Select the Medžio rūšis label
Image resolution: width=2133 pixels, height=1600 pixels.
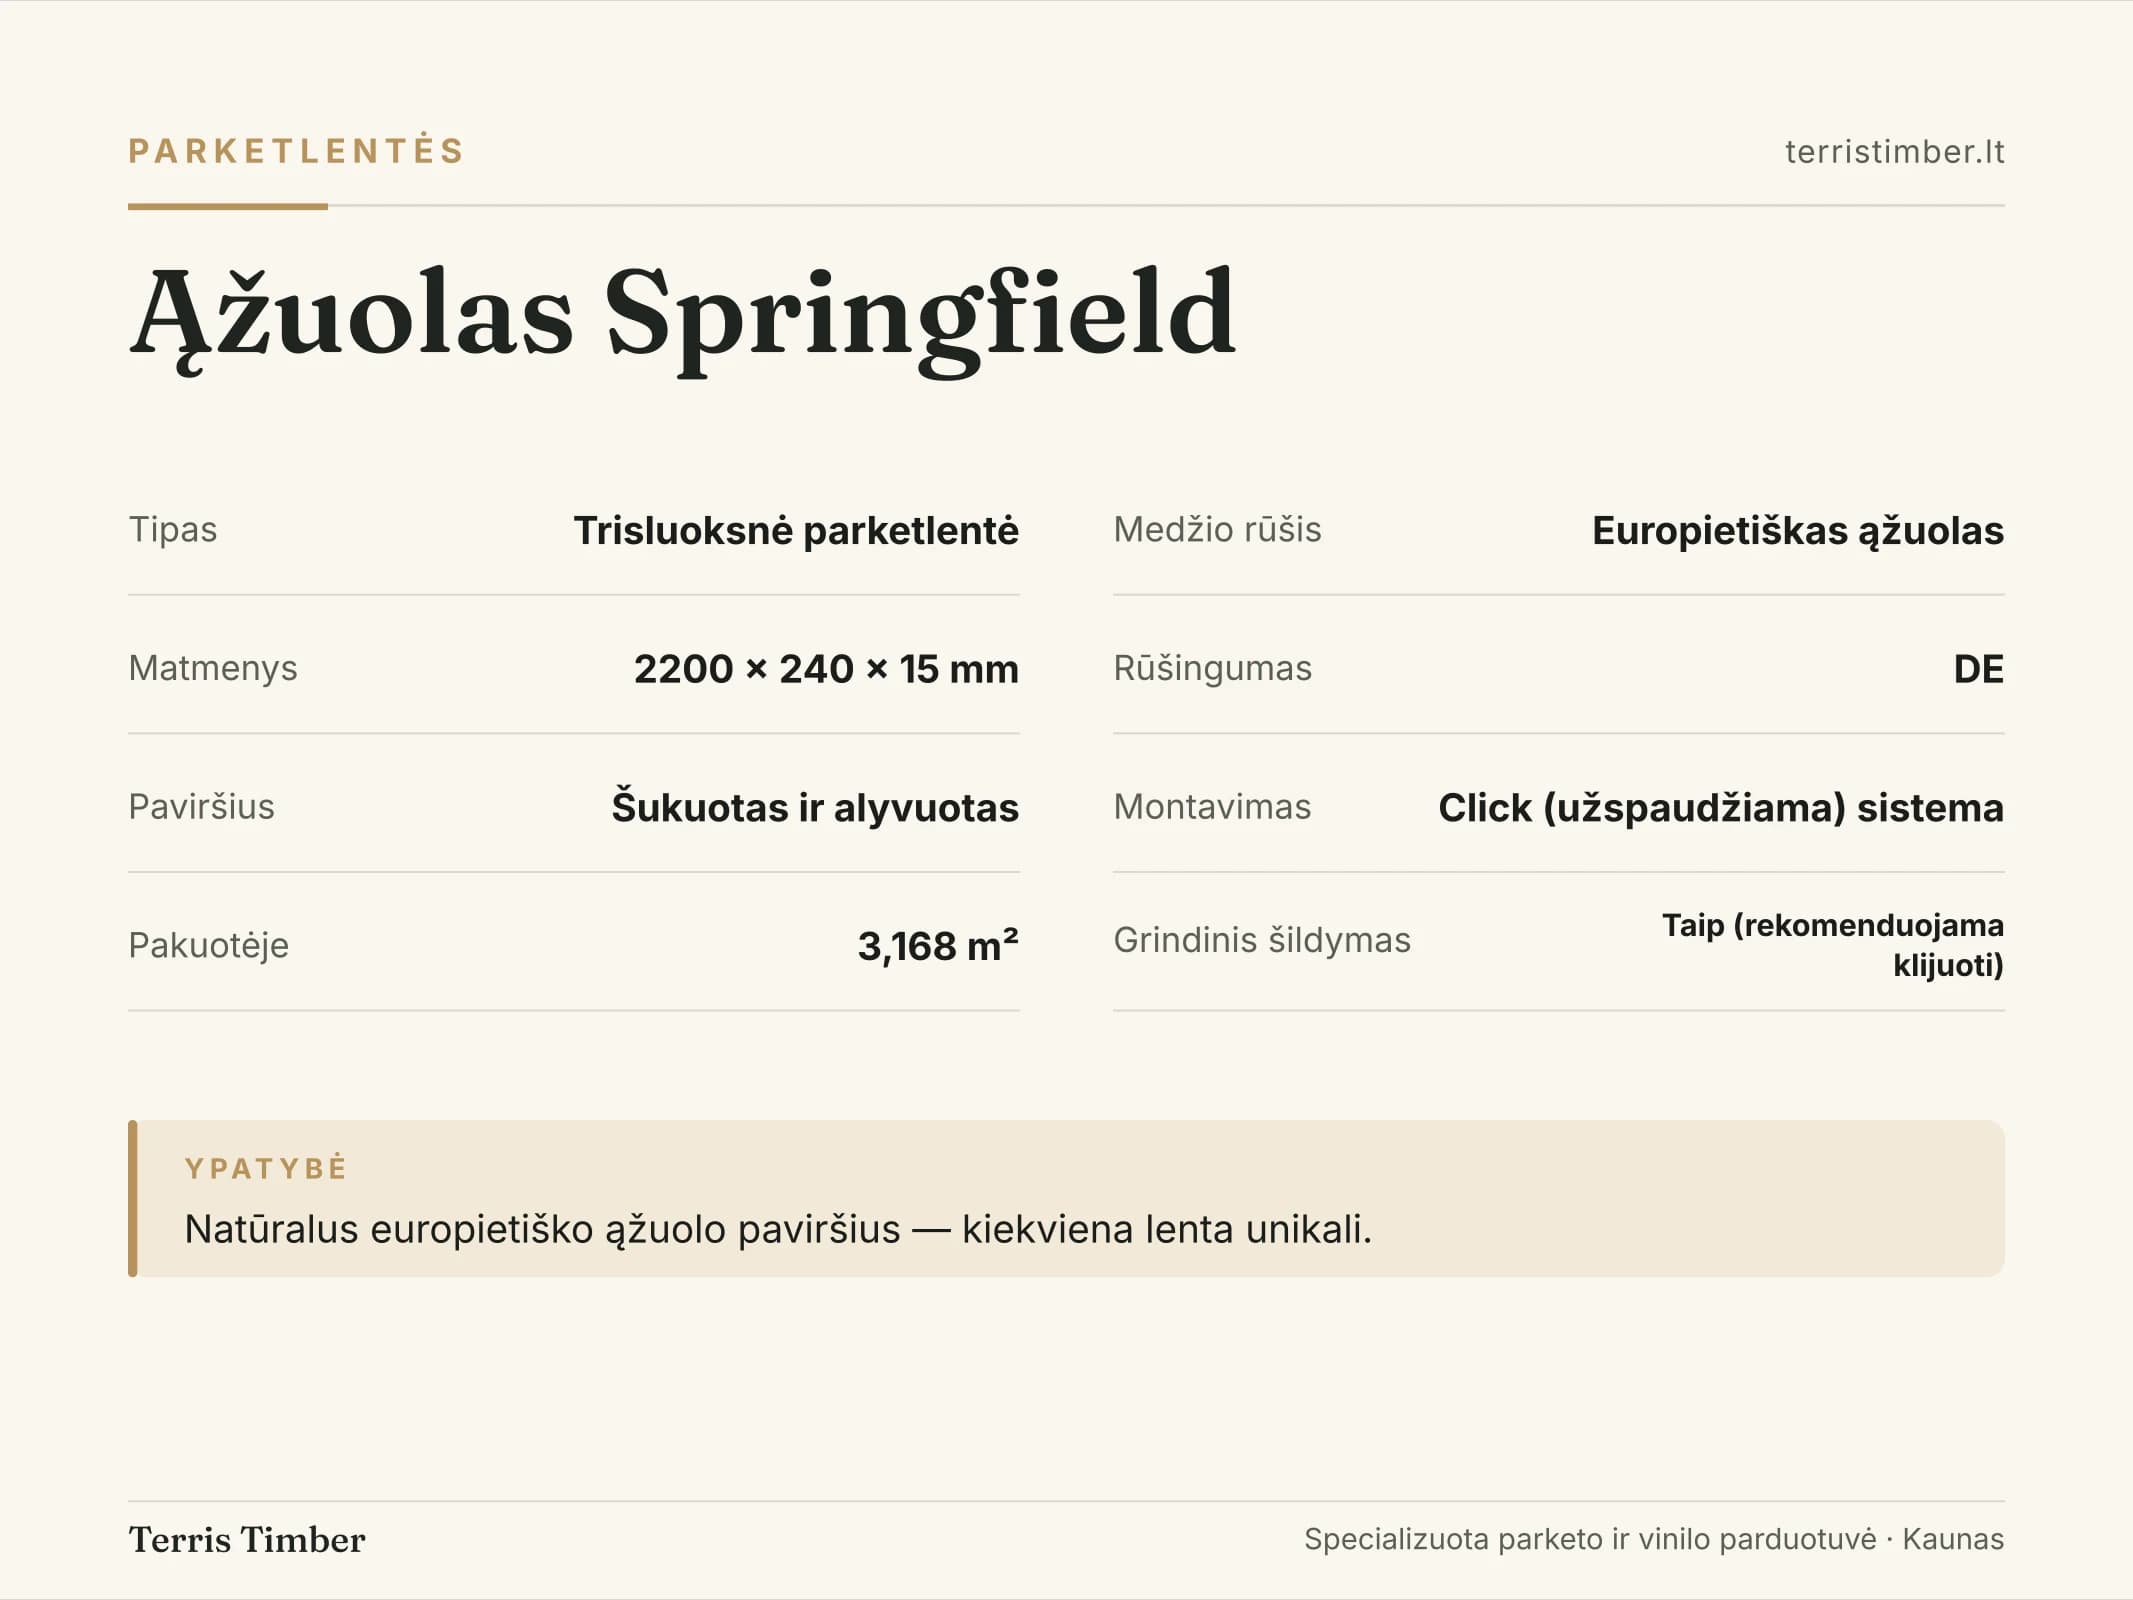(1217, 530)
